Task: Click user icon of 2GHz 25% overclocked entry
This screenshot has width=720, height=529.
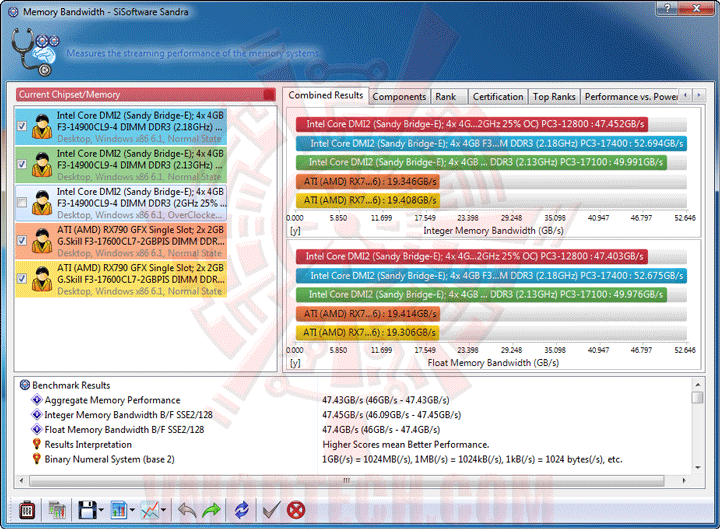Action: click(42, 203)
